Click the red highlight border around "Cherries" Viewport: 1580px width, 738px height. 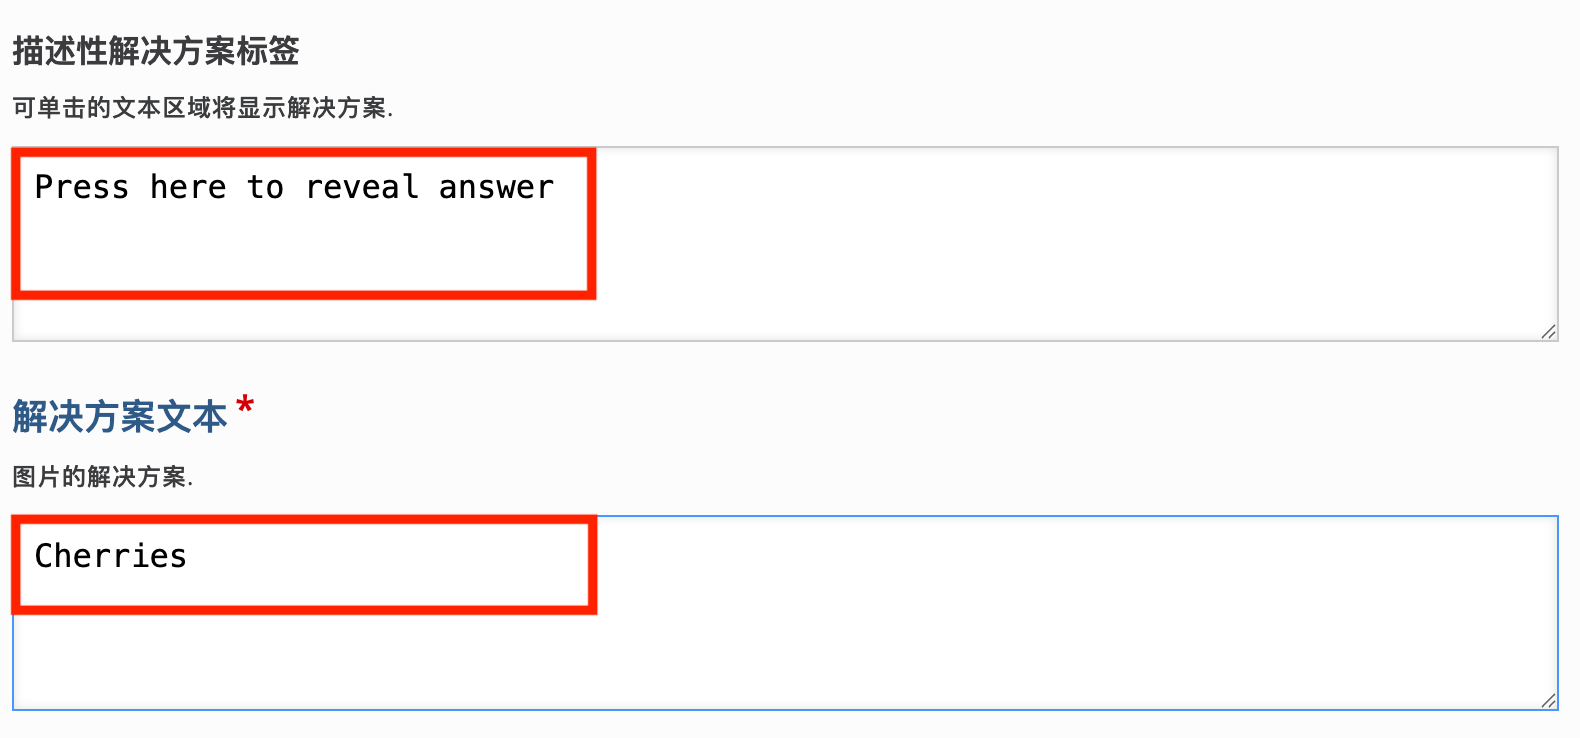(x=592, y=565)
